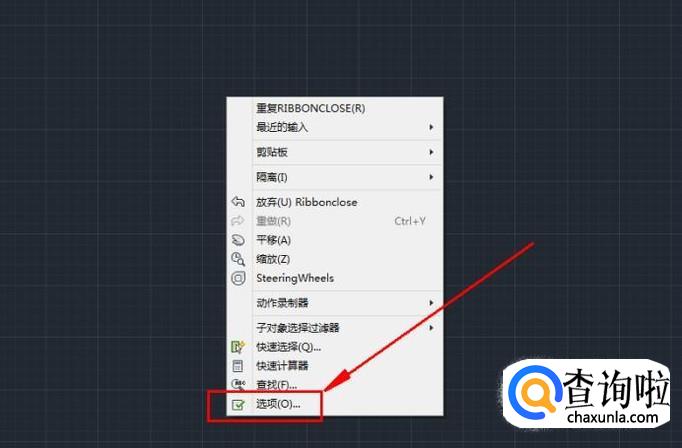Click the undo arrow icon beside 放弃(U)

pyautogui.click(x=238, y=202)
